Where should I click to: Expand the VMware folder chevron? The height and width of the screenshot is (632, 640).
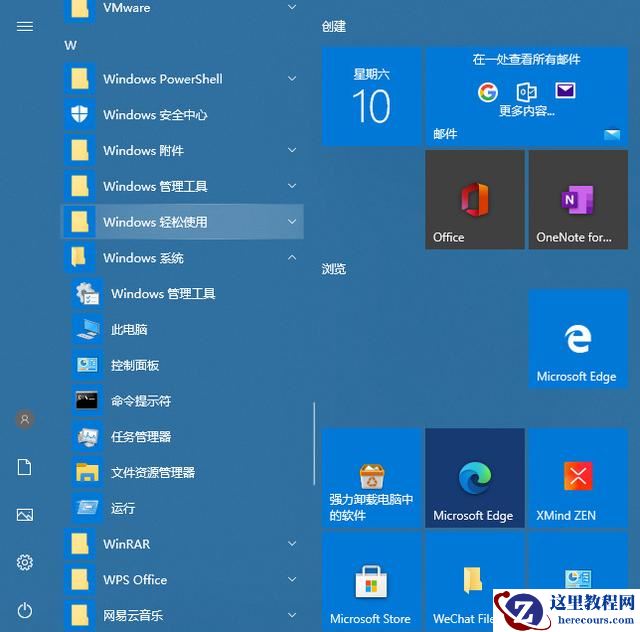pyautogui.click(x=292, y=7)
